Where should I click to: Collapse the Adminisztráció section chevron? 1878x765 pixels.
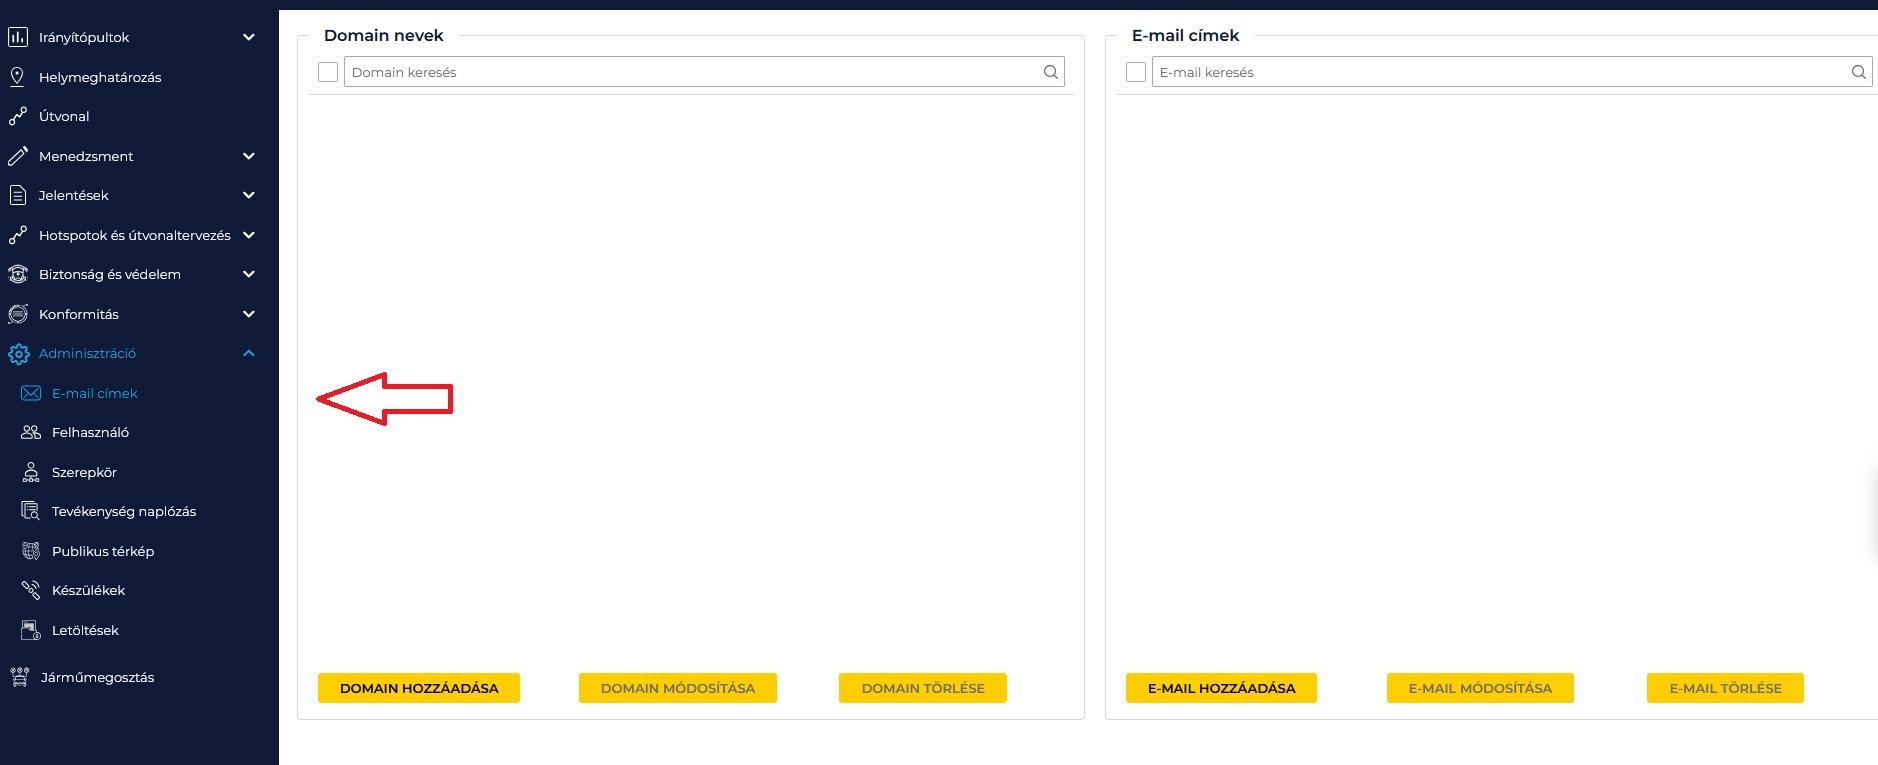tap(249, 353)
